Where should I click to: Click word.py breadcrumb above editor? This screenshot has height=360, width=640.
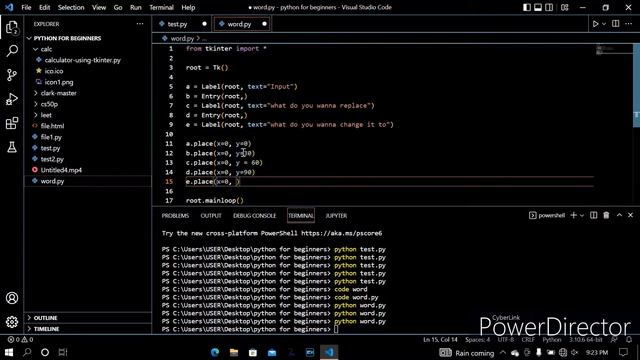tap(182, 38)
